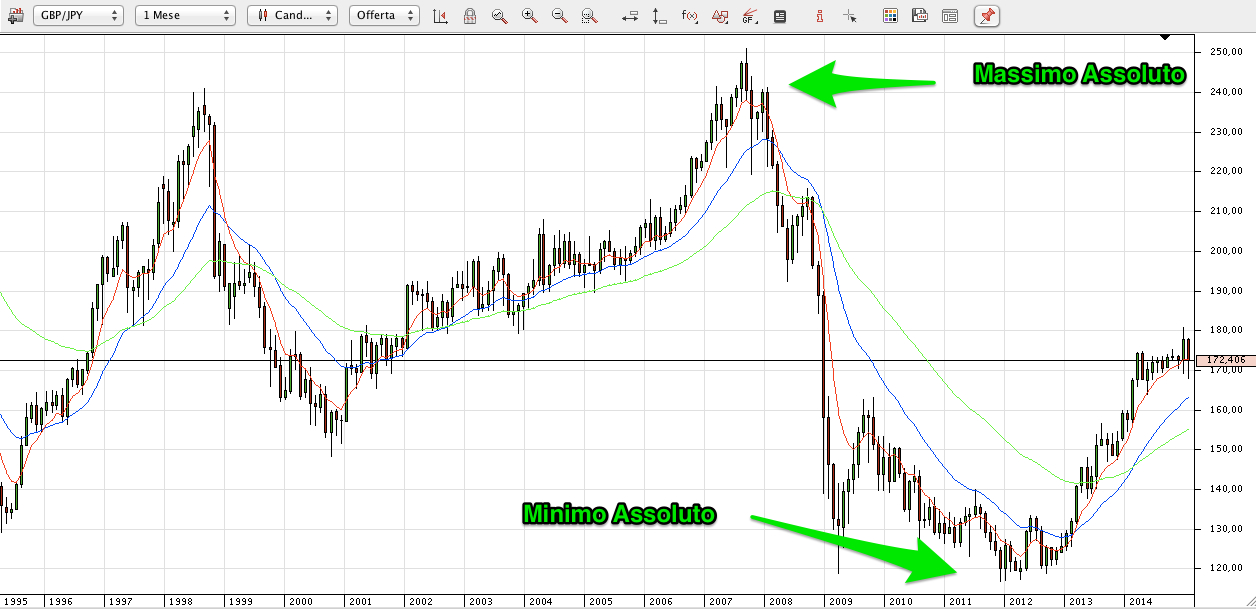Open the drawing shapes tool menu
The image size is (1256, 609).
[720, 15]
